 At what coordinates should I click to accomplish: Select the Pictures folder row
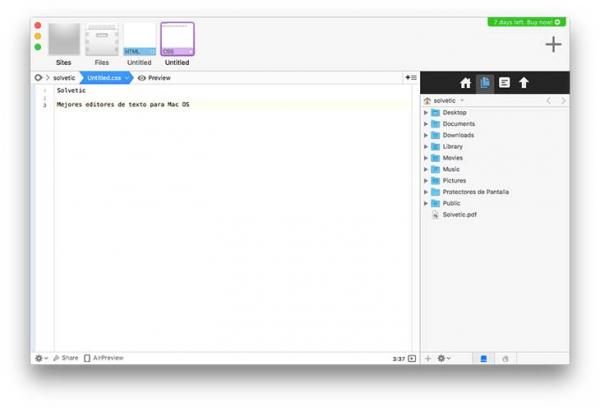[x=495, y=181]
